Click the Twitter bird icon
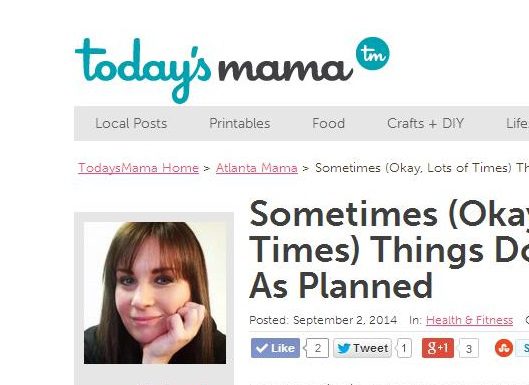The image size is (529, 385). [x=344, y=348]
